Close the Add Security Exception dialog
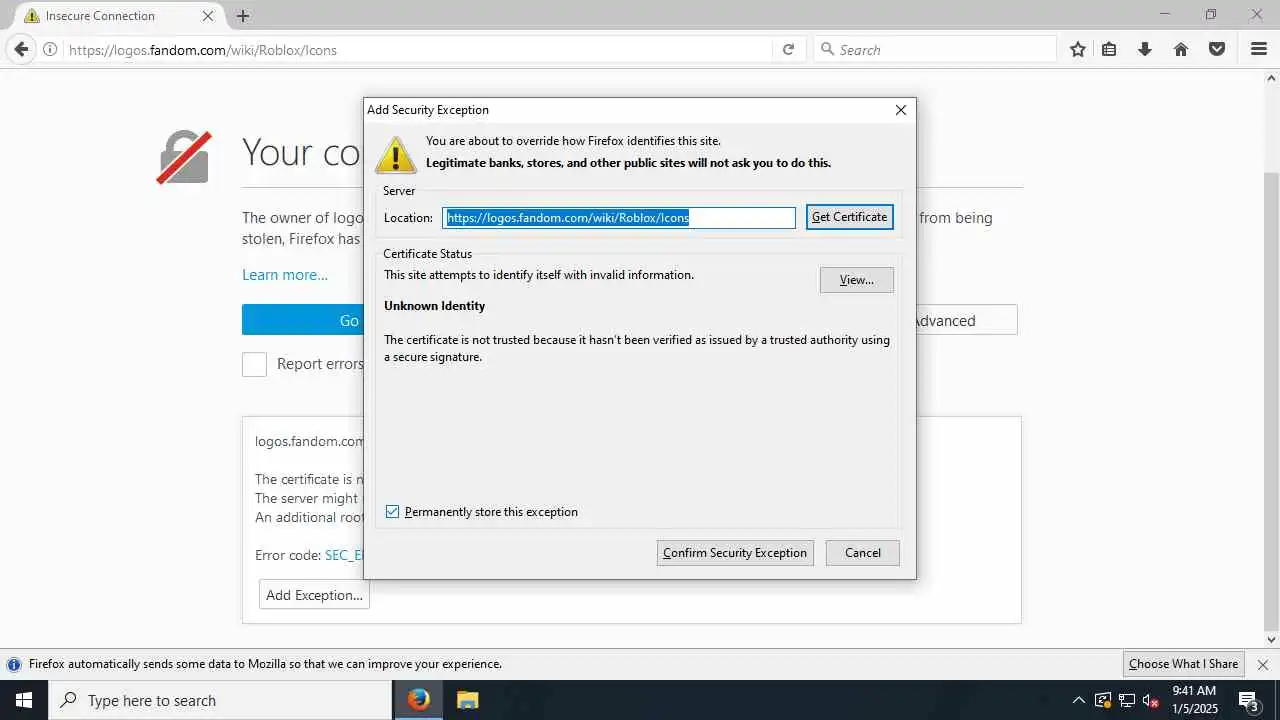1280x720 pixels. point(900,110)
